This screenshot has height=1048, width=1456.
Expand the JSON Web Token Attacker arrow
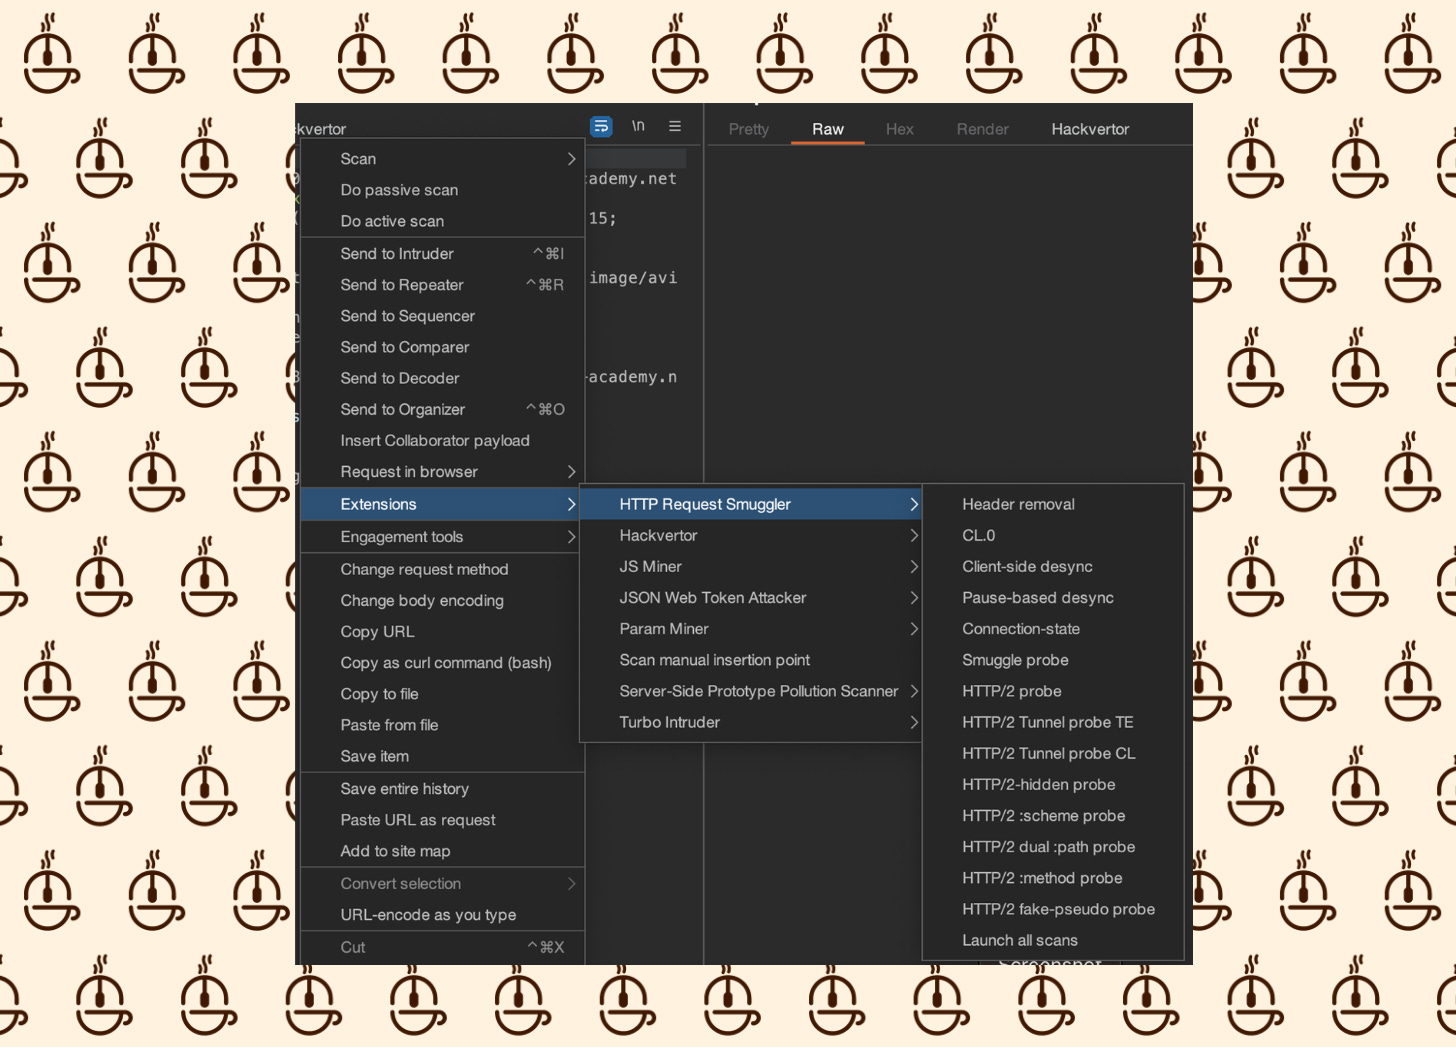[914, 598]
